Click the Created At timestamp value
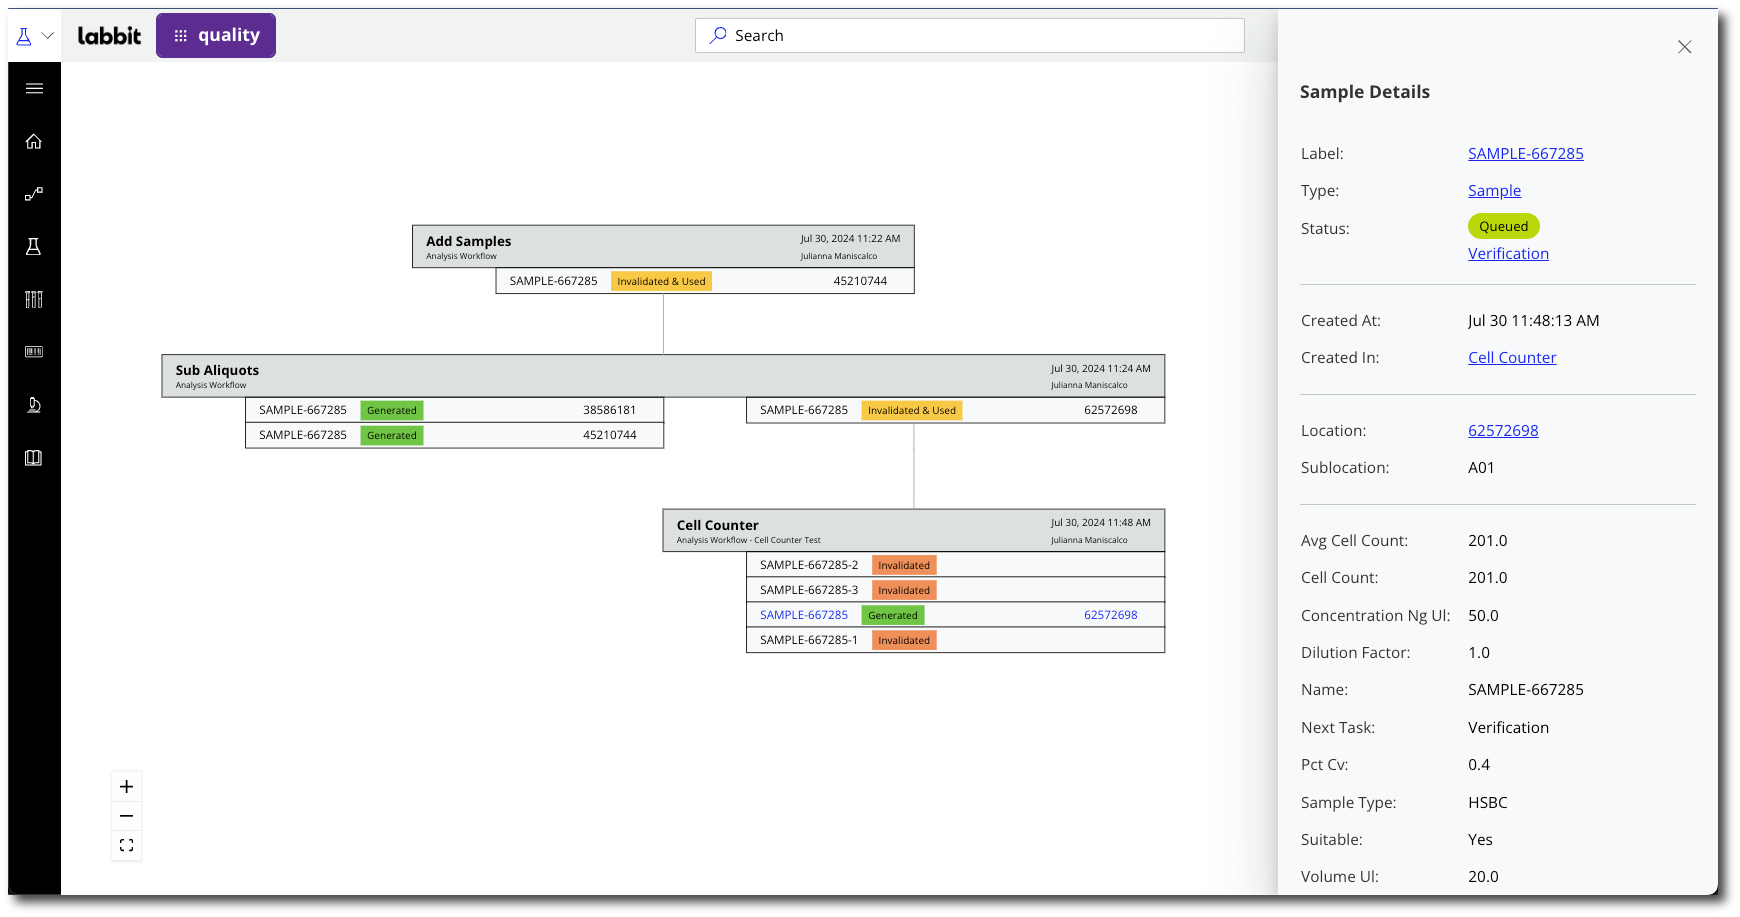Viewport: 1740px width, 917px height. pyautogui.click(x=1534, y=321)
